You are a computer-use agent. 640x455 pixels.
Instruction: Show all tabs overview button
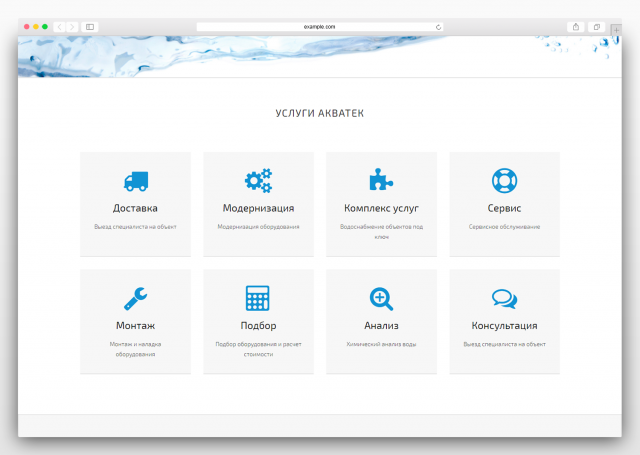597,27
